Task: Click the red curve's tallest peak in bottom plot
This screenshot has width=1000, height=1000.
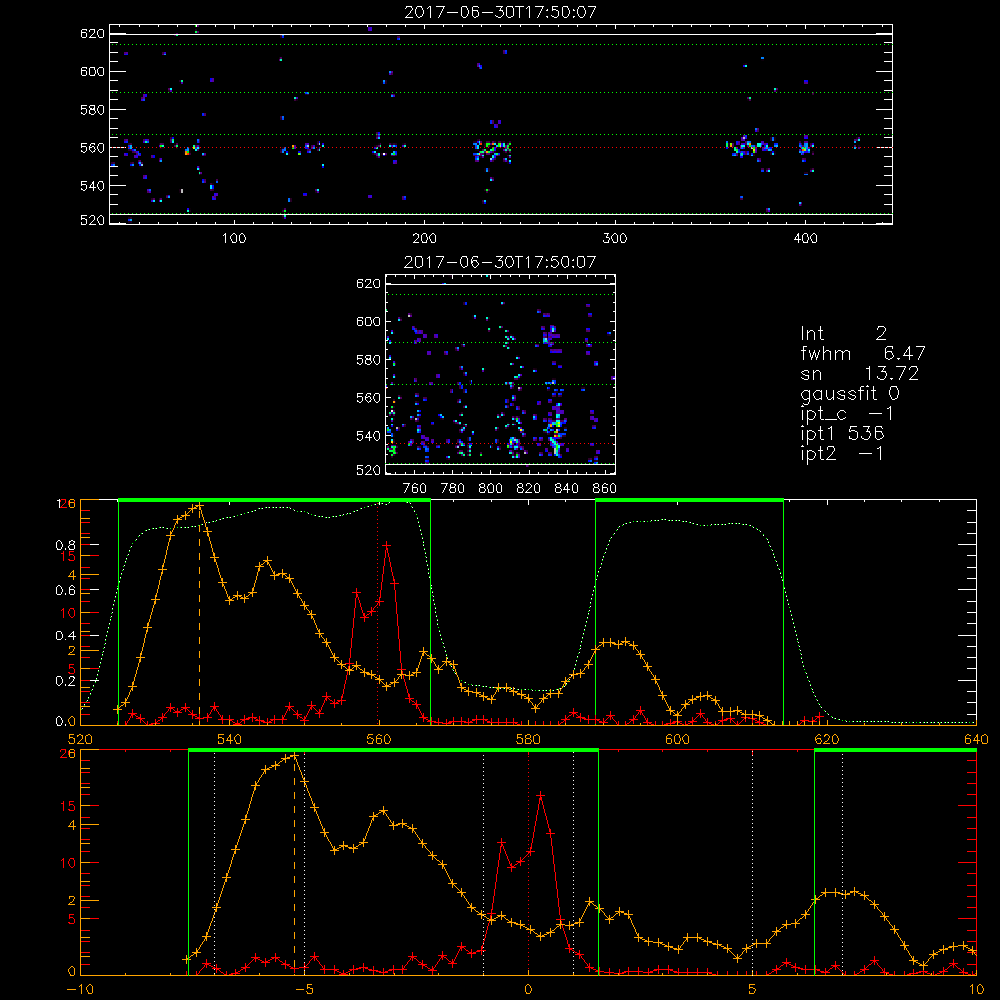Action: pyautogui.click(x=541, y=795)
